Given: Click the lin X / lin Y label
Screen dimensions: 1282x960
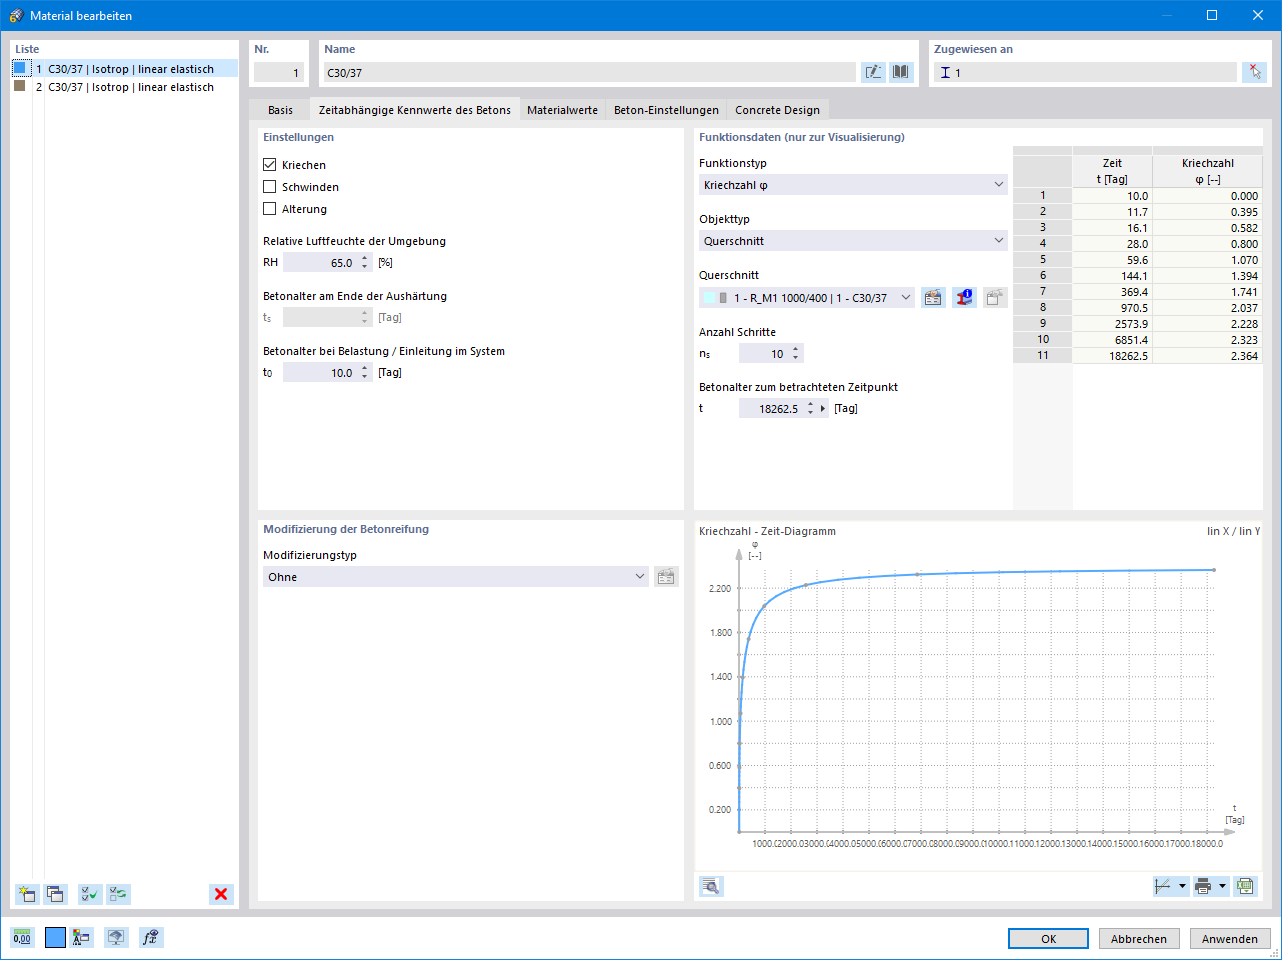Looking at the screenshot, I should pos(1233,531).
